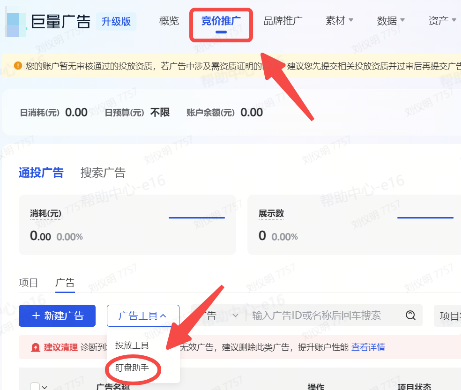
Task: Click the 日消耗(元) 0.00 value
Action: click(76, 112)
